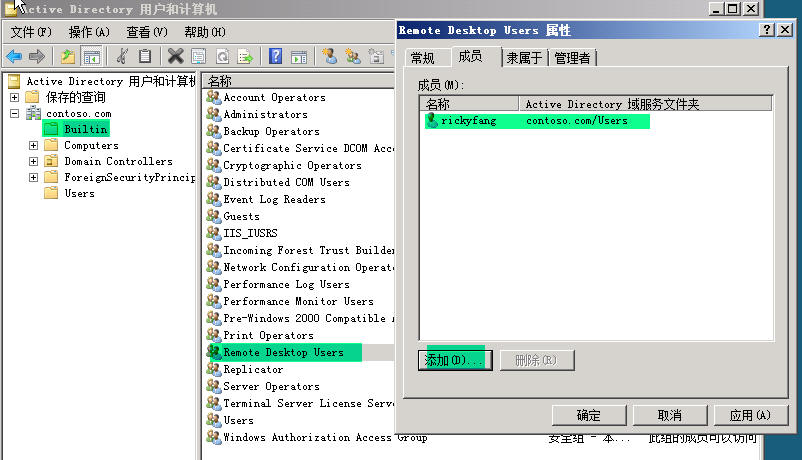Click the Refresh toolbar icon
The height and width of the screenshot is (460, 802).
pos(221,56)
